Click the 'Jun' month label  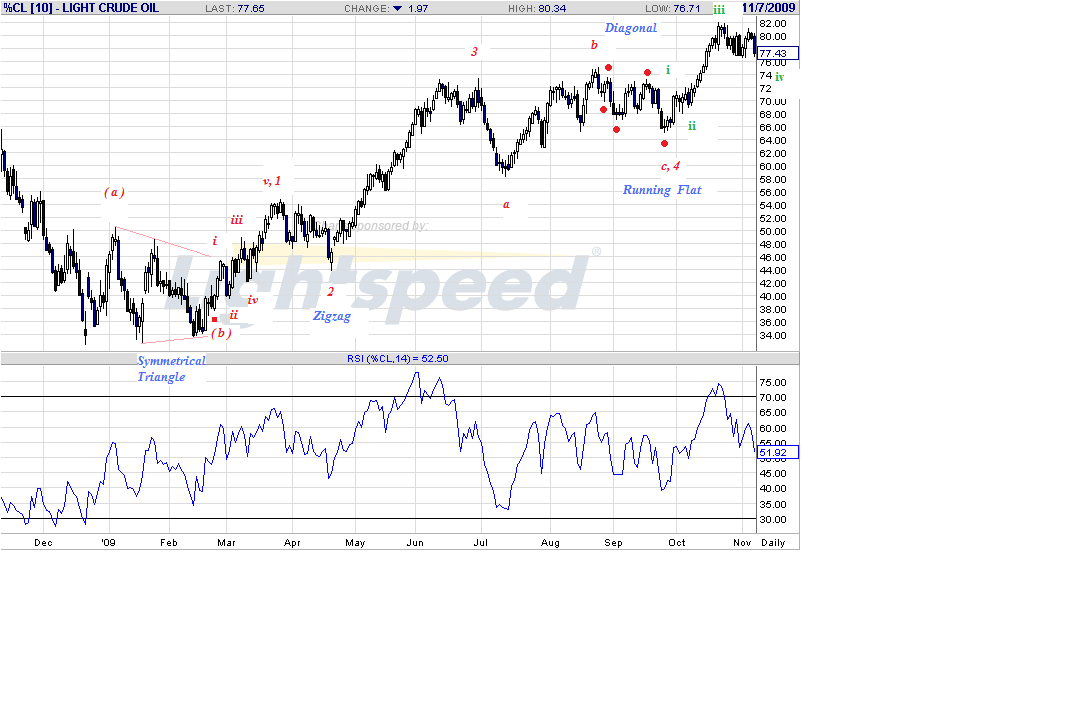pos(415,542)
